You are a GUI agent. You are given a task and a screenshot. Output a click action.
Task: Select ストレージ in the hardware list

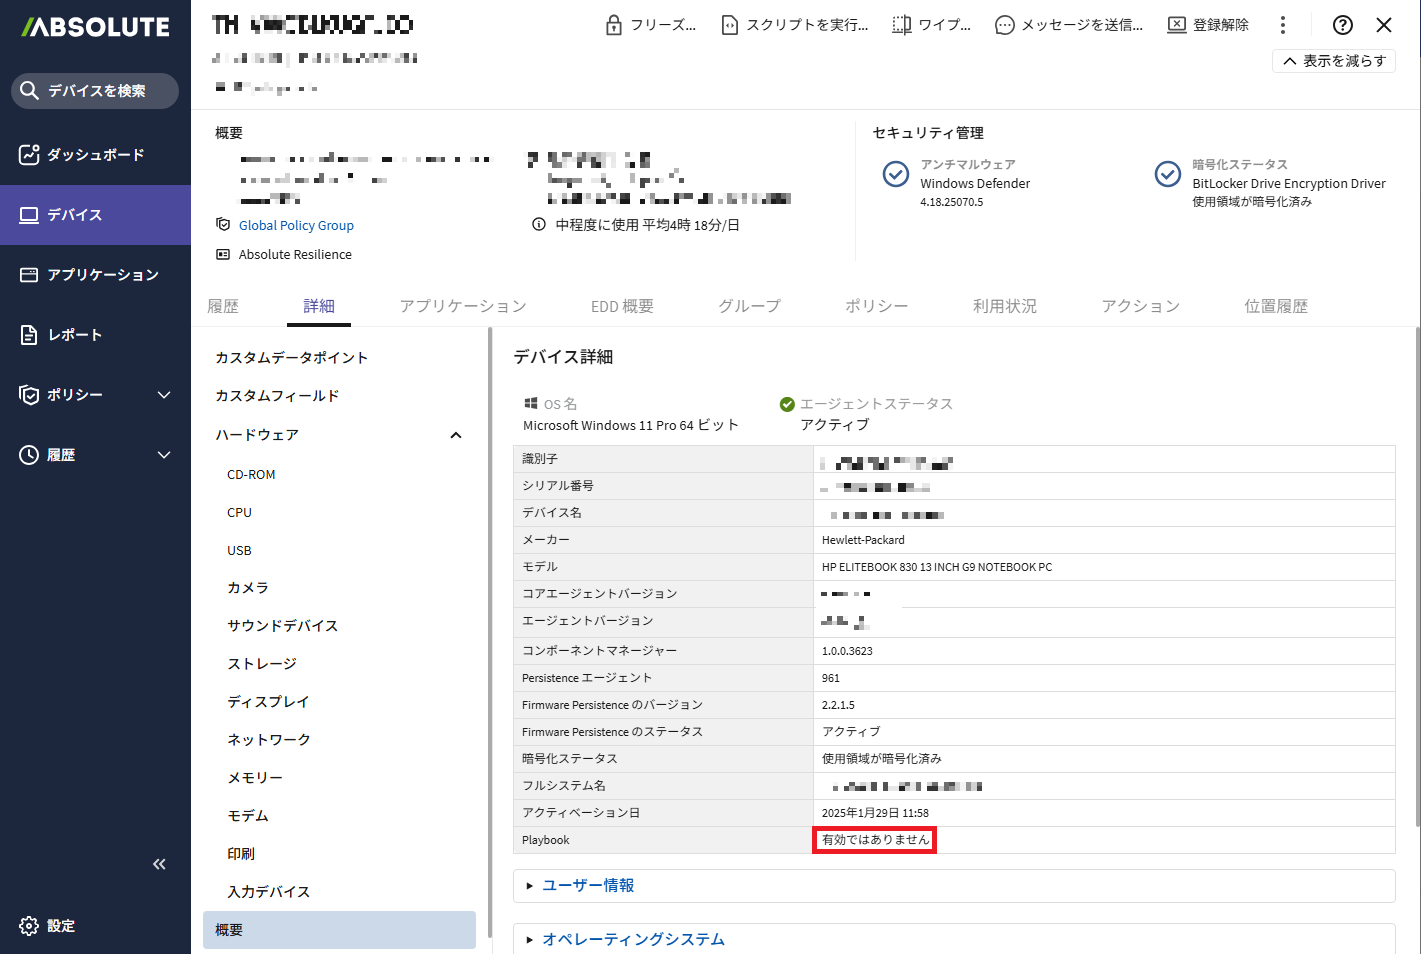(x=262, y=664)
